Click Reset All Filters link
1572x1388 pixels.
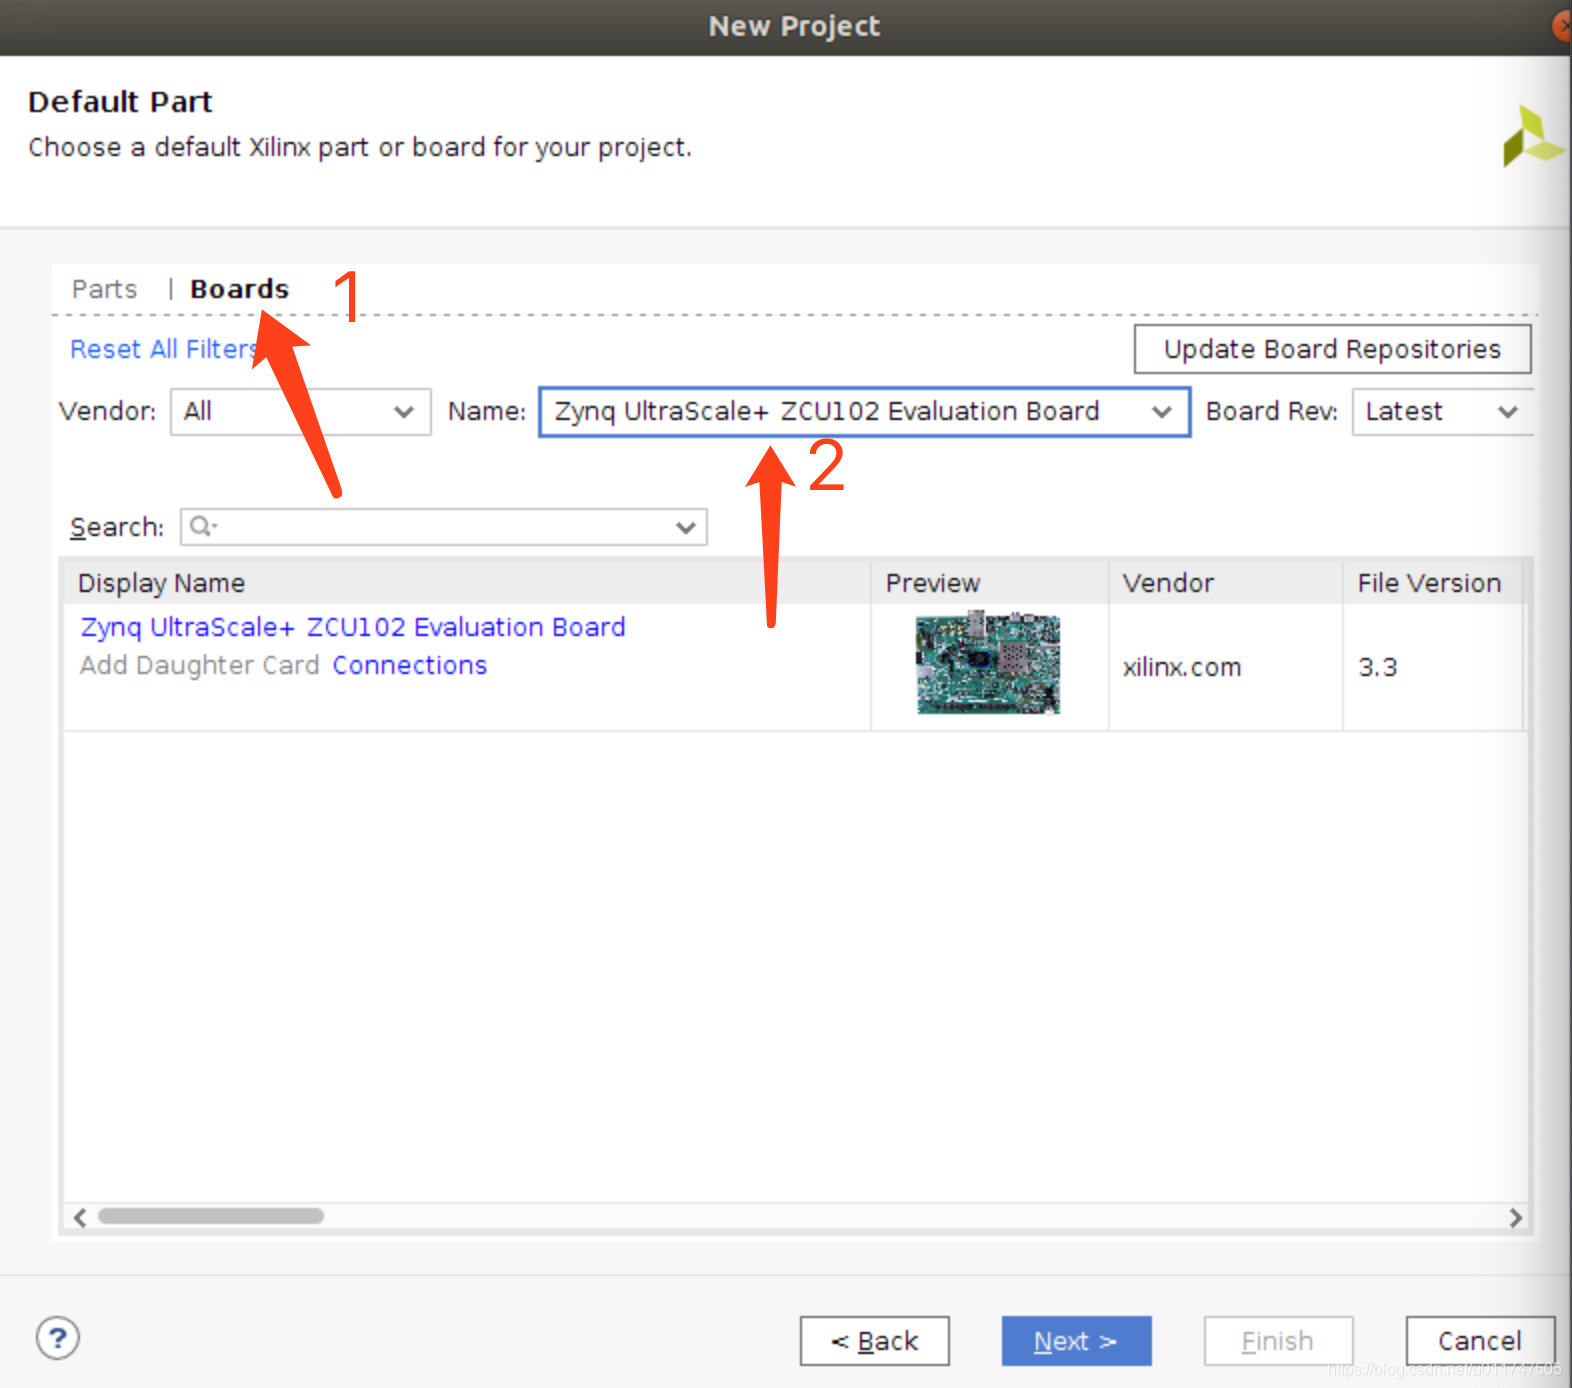[164, 349]
